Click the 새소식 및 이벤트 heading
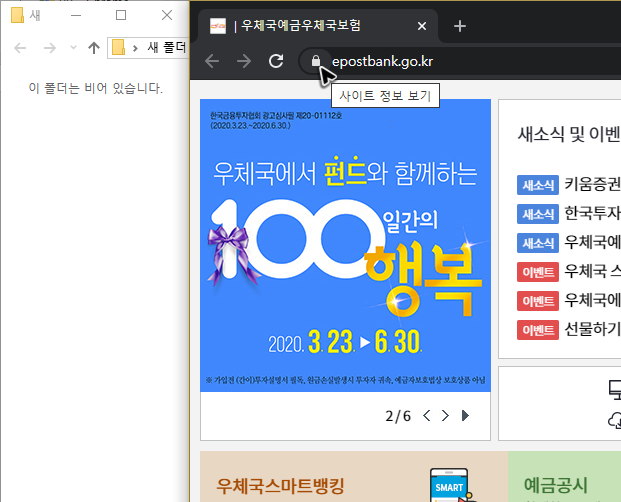This screenshot has height=502, width=621. (569, 134)
